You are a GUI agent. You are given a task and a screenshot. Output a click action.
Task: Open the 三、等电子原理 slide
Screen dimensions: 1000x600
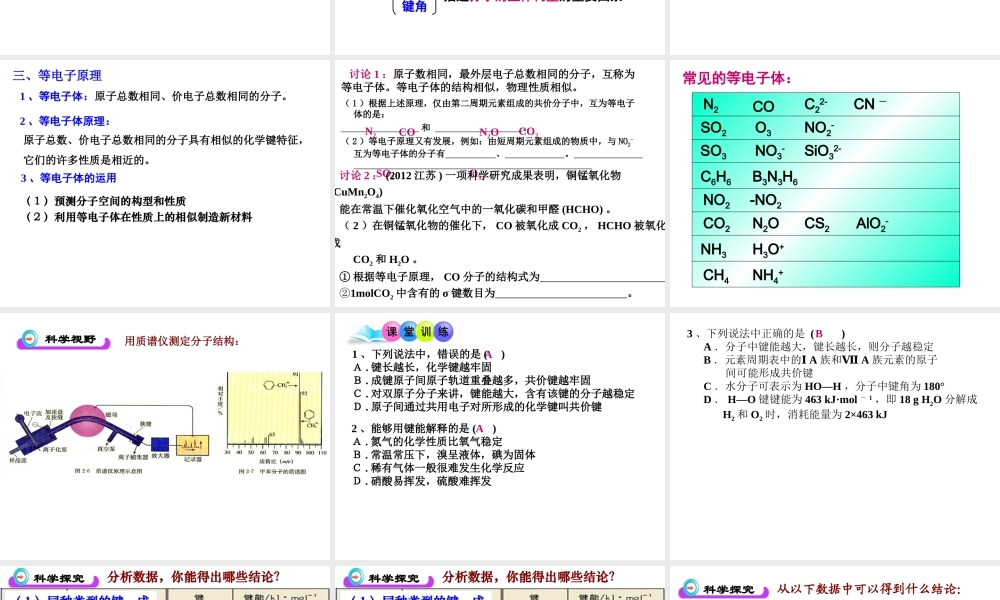(x=165, y=185)
